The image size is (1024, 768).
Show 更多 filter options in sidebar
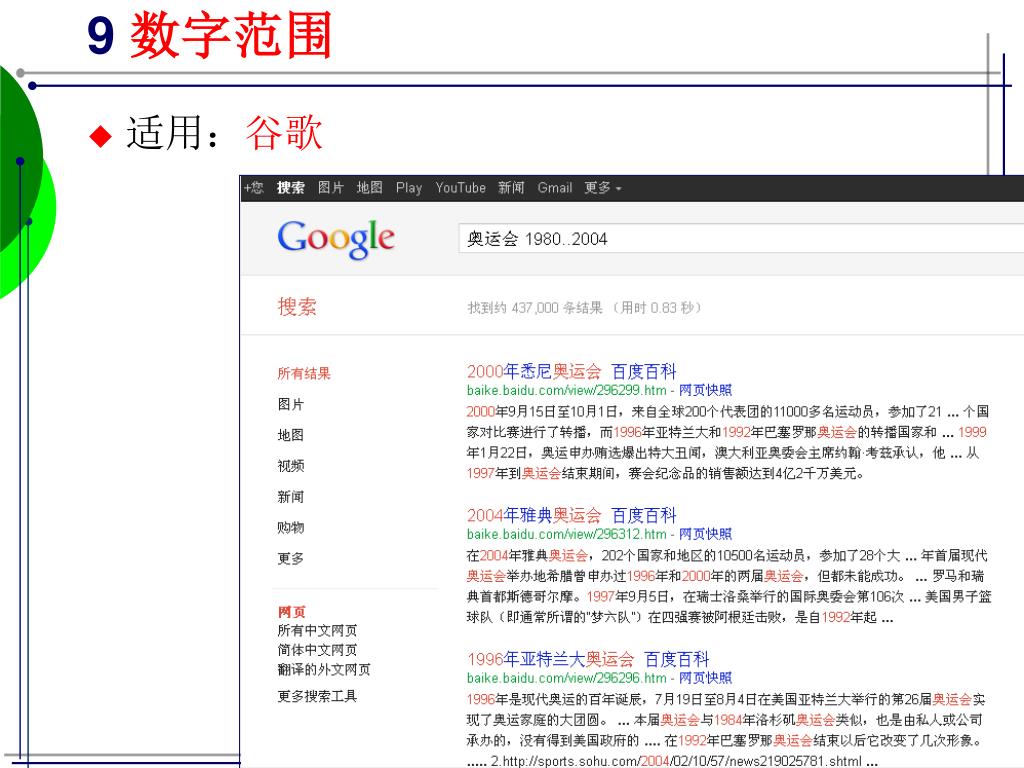click(x=291, y=558)
